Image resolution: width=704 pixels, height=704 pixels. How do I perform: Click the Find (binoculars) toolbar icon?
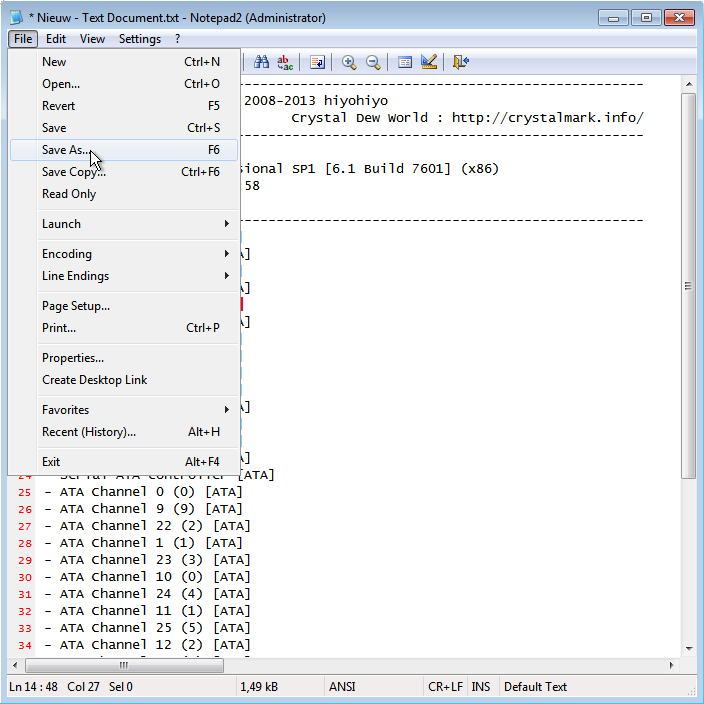(x=262, y=62)
